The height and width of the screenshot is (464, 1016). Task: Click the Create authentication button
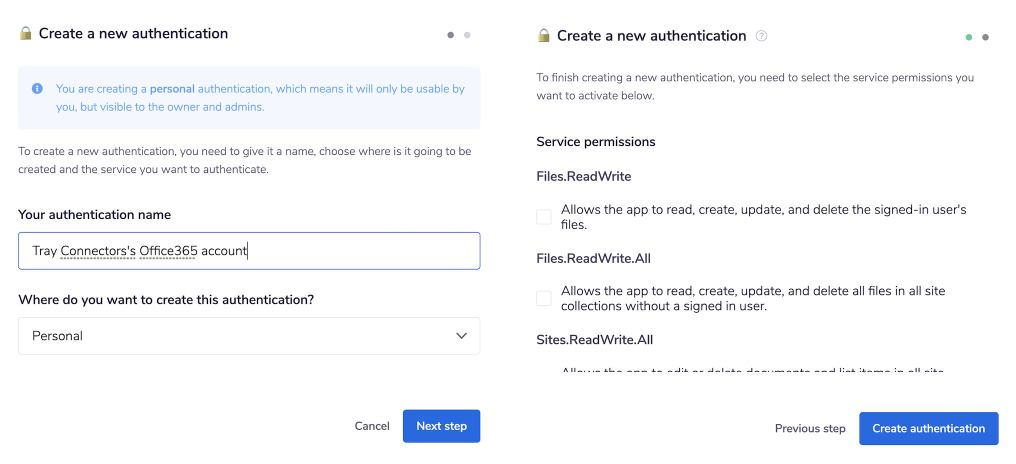[928, 428]
